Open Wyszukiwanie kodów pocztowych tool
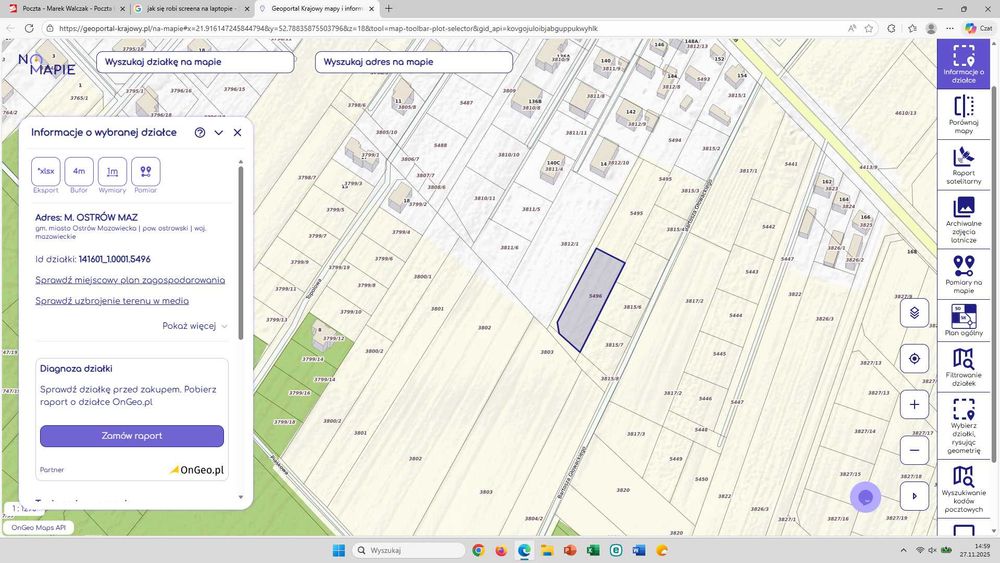The height and width of the screenshot is (563, 1000). [x=963, y=489]
